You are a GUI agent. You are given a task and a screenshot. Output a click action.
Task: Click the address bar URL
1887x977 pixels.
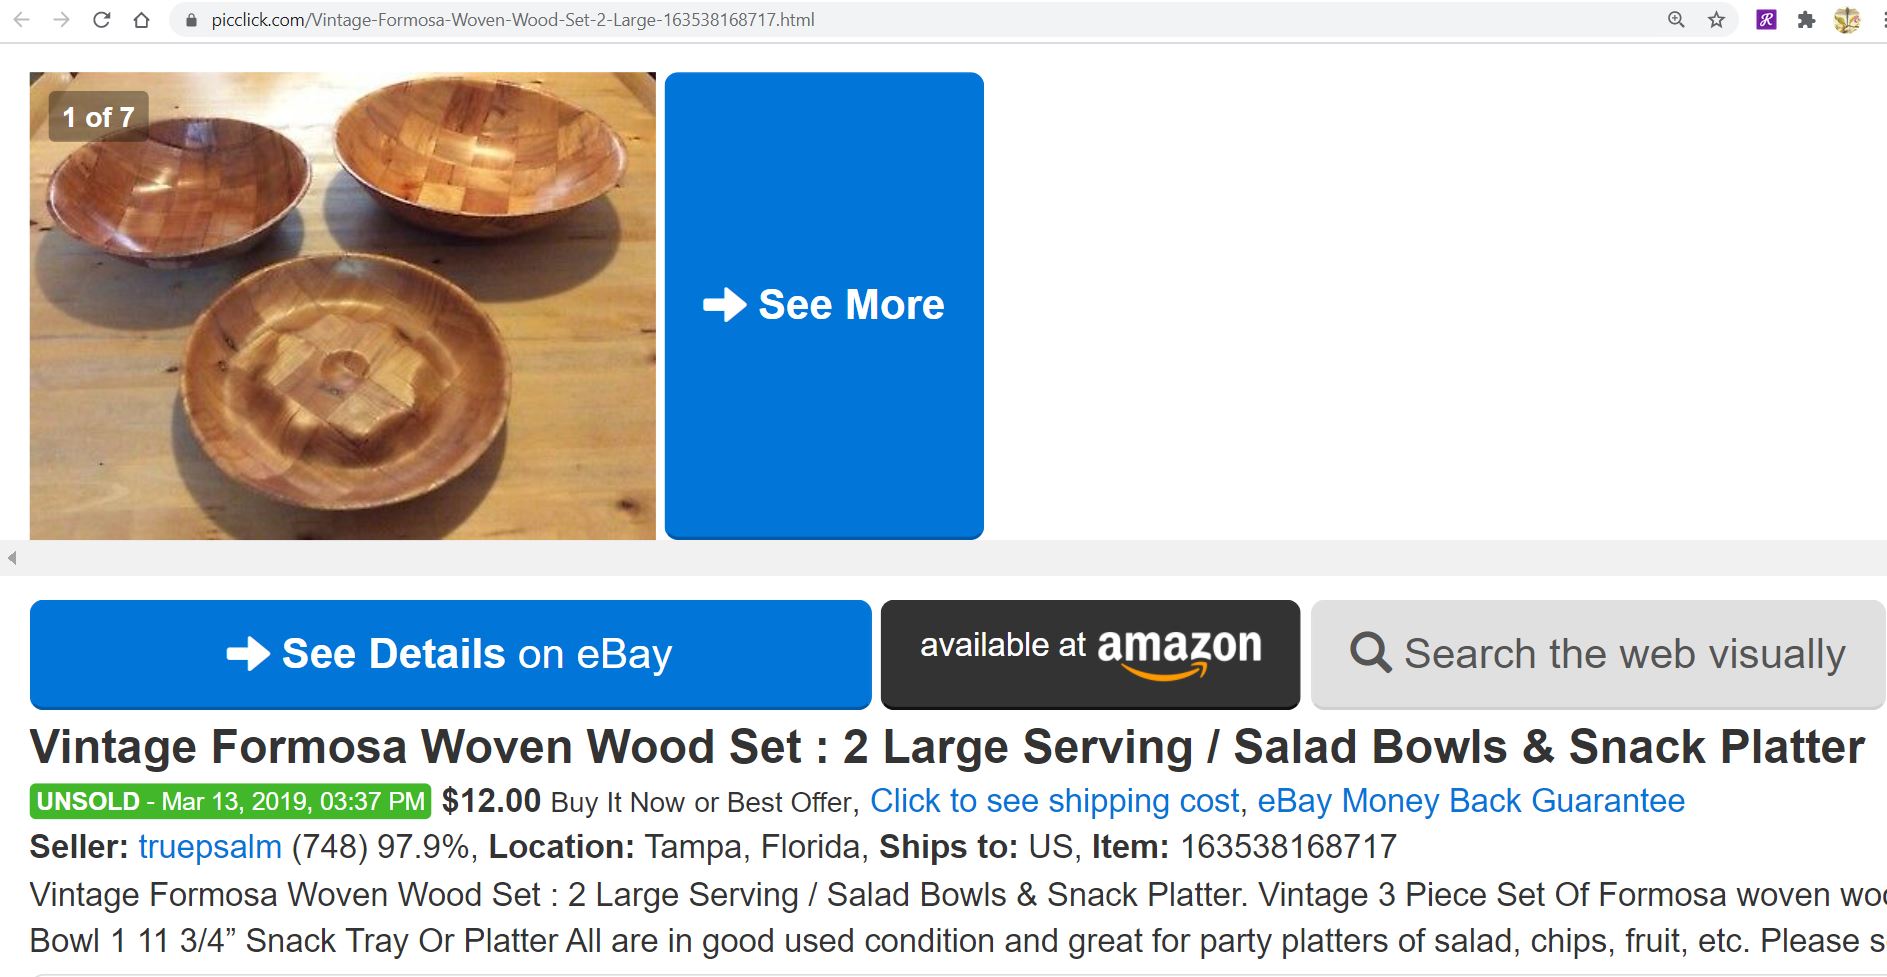[510, 19]
